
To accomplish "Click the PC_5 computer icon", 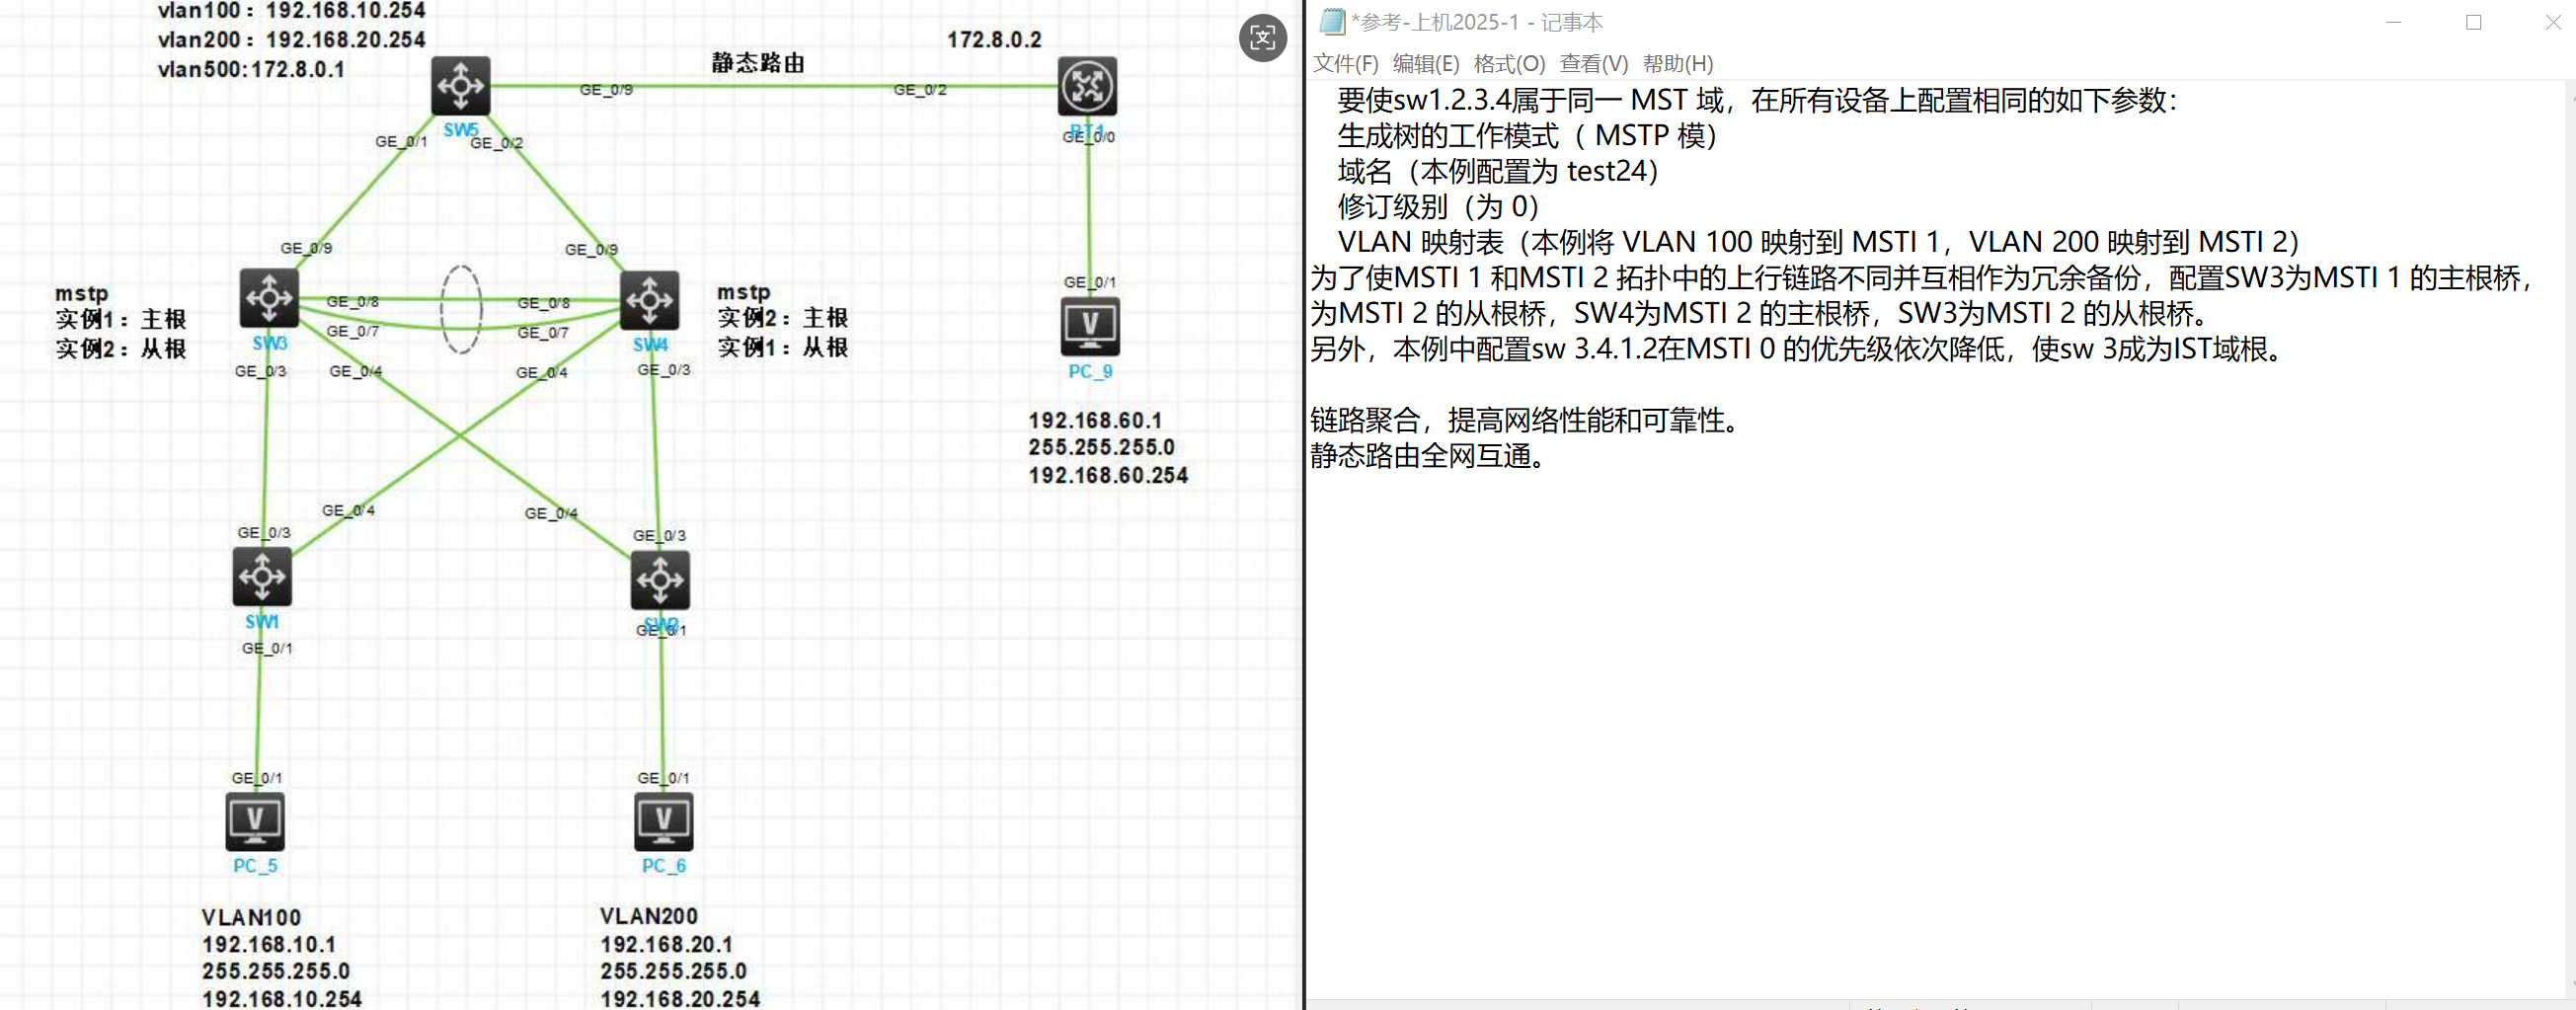I will point(255,821).
